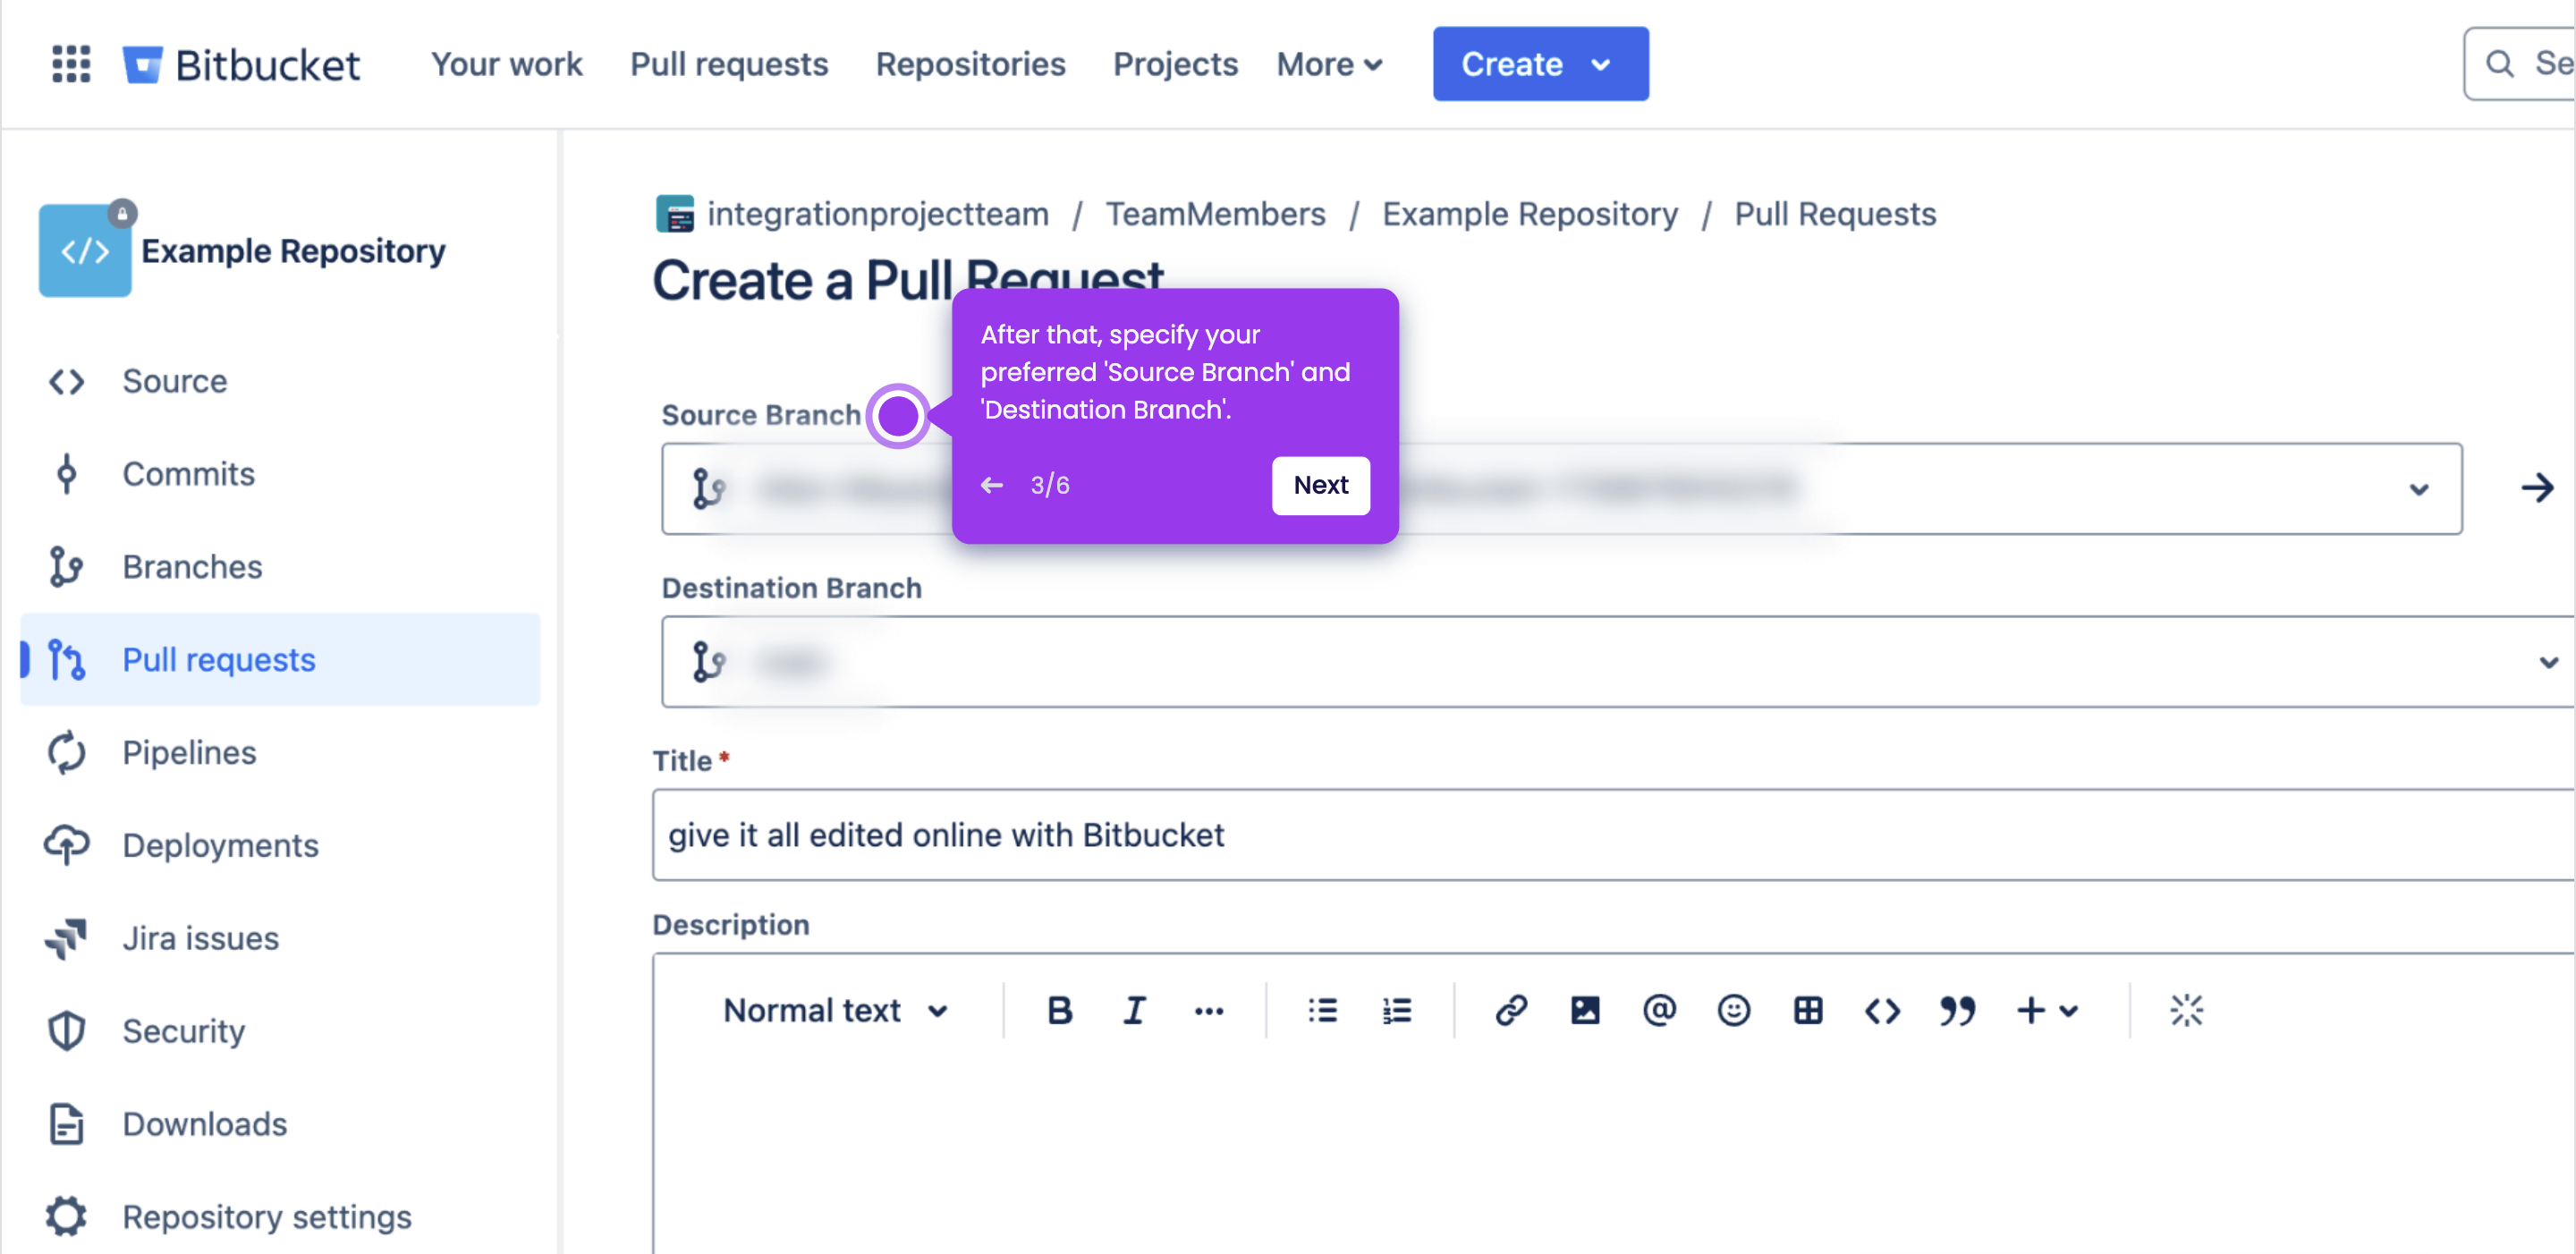2576x1254 pixels.
Task: Open Source in the sidebar
Action: [280, 381]
